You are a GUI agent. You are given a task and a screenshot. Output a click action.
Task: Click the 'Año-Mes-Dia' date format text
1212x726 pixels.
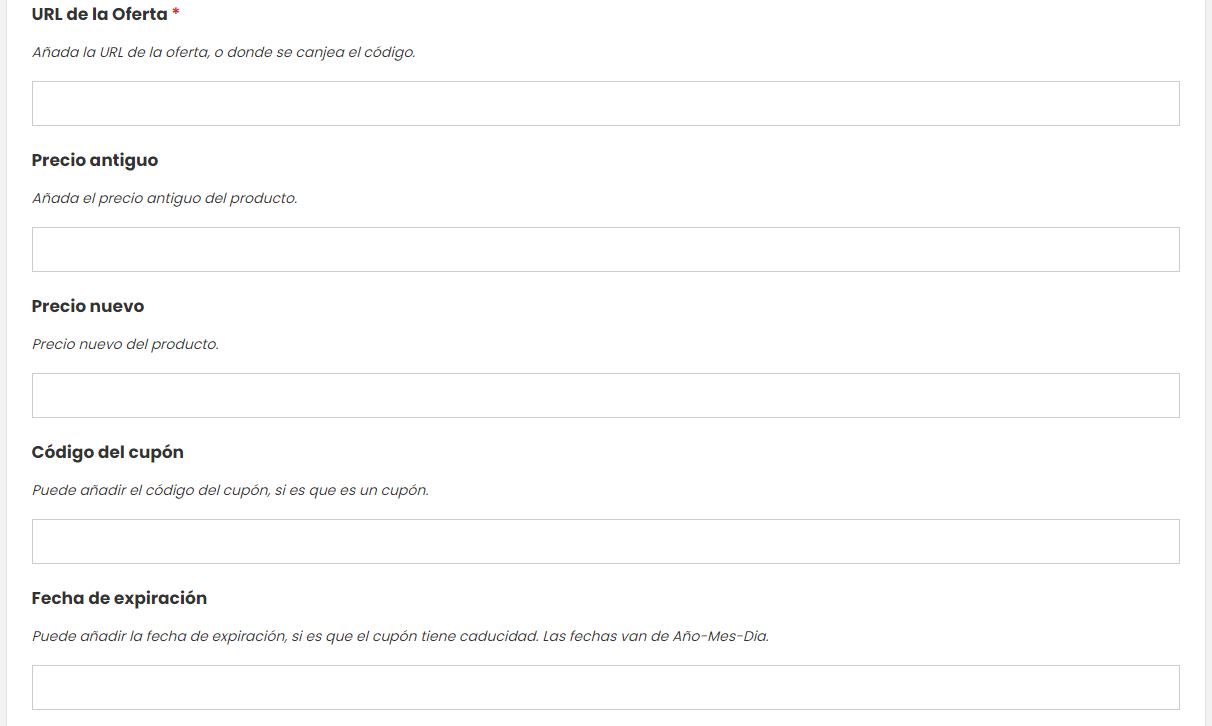(x=719, y=636)
